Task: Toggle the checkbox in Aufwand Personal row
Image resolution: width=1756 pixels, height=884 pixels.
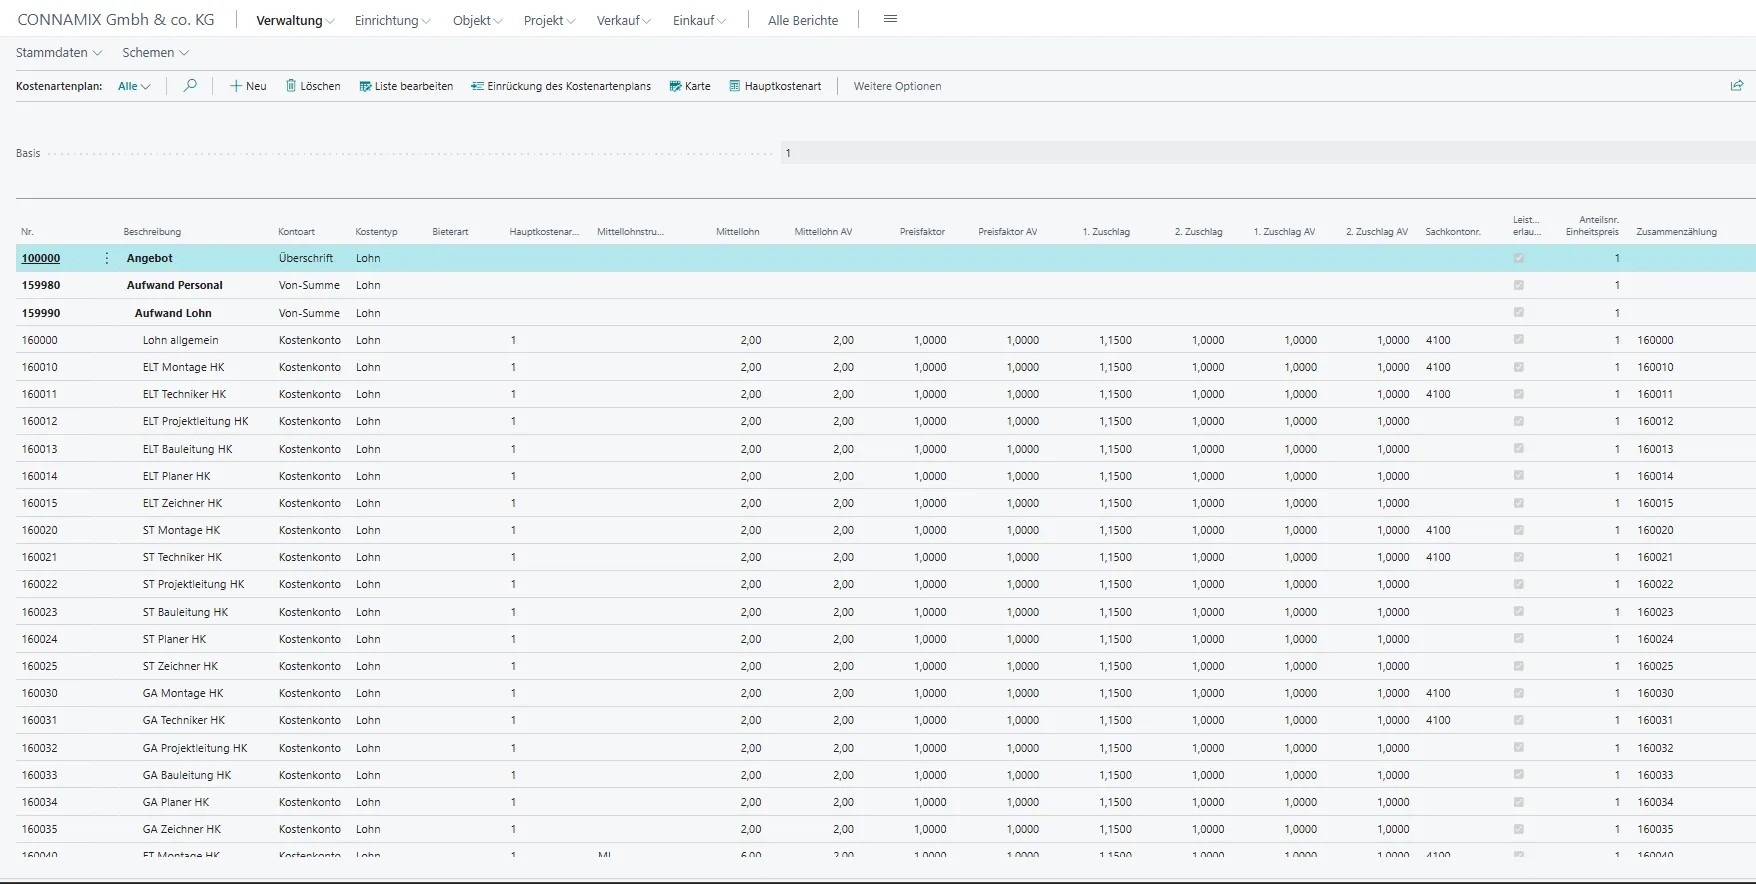Action: pyautogui.click(x=1519, y=285)
